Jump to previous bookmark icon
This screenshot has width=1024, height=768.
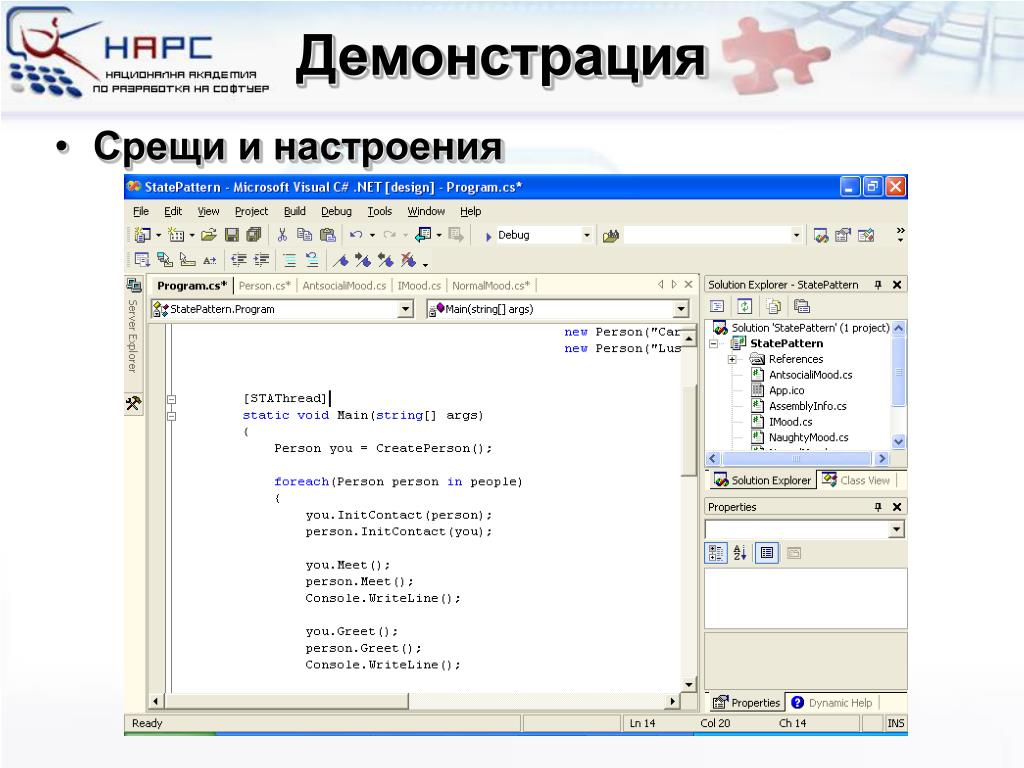385,261
